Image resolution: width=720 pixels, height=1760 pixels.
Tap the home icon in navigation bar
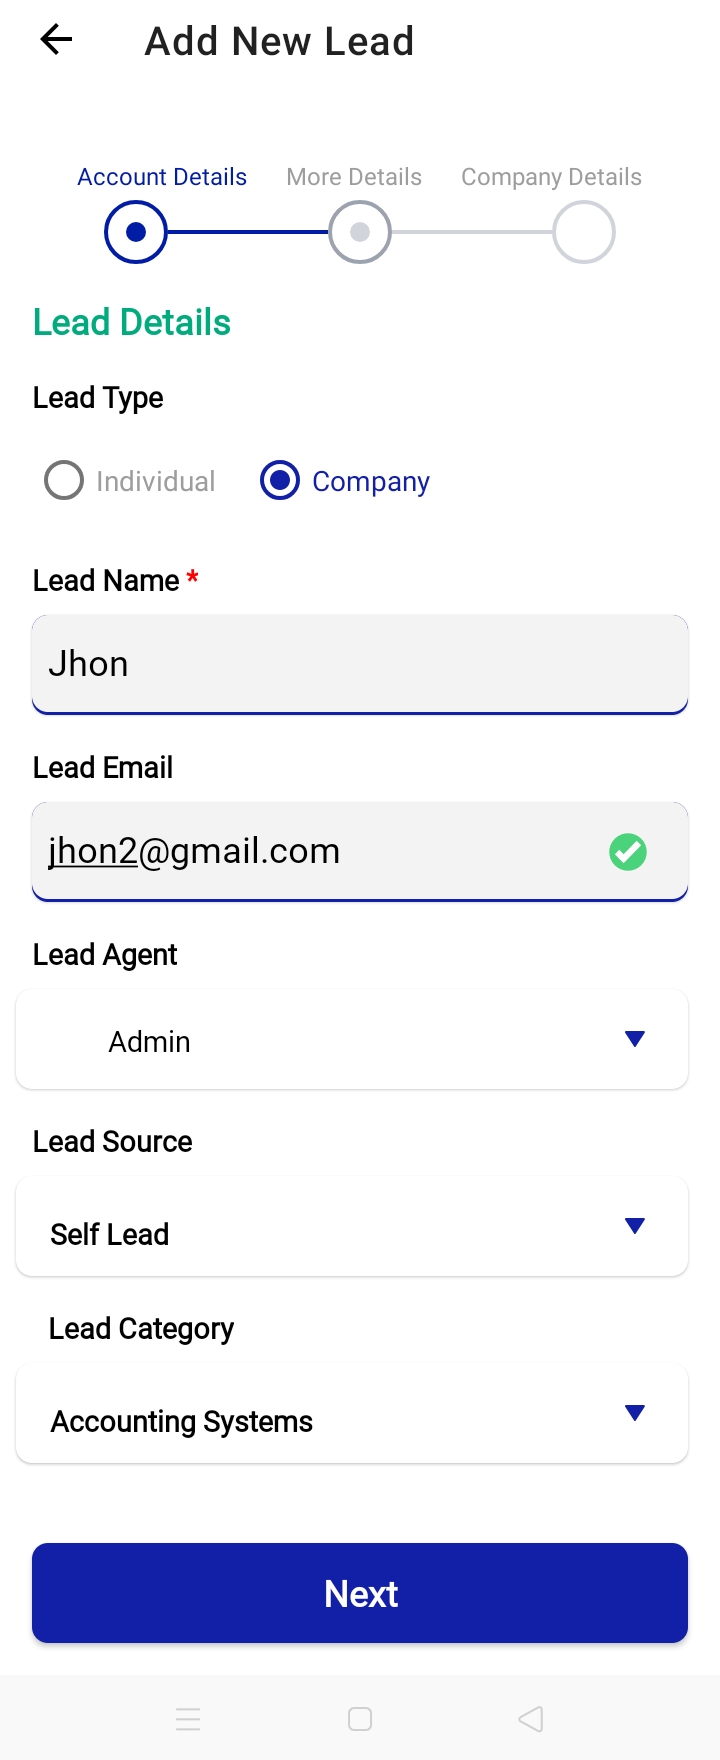(359, 1719)
